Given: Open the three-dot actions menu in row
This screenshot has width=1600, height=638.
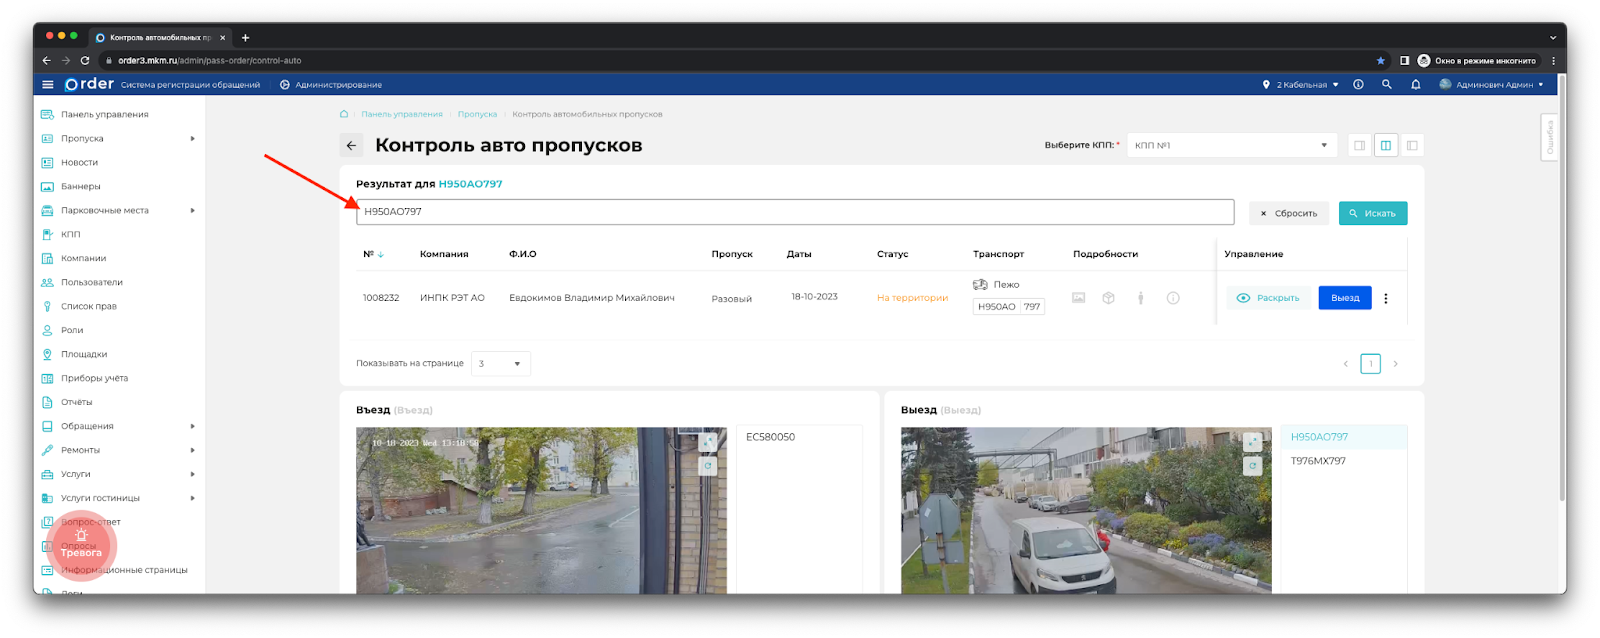Looking at the screenshot, I should click(x=1385, y=298).
